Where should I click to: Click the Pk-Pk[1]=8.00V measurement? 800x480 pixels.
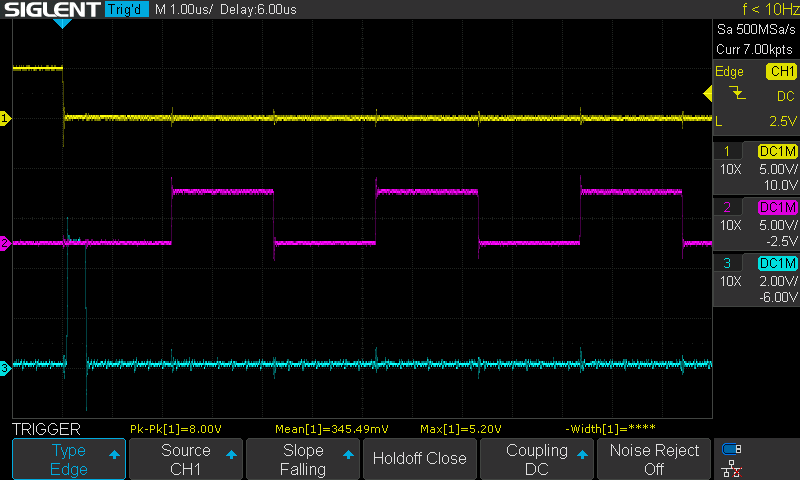(176, 429)
